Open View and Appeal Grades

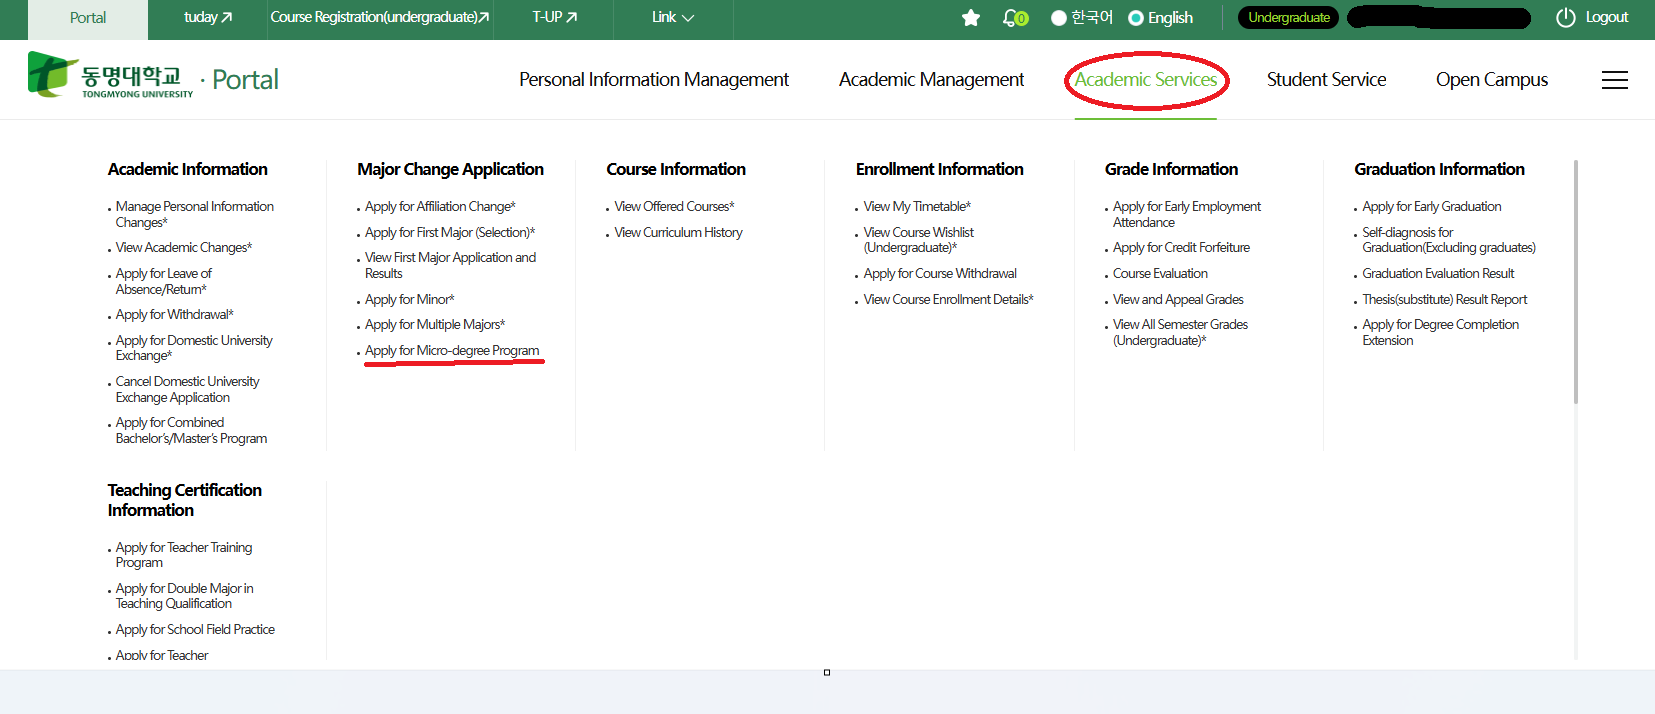[x=1178, y=300]
